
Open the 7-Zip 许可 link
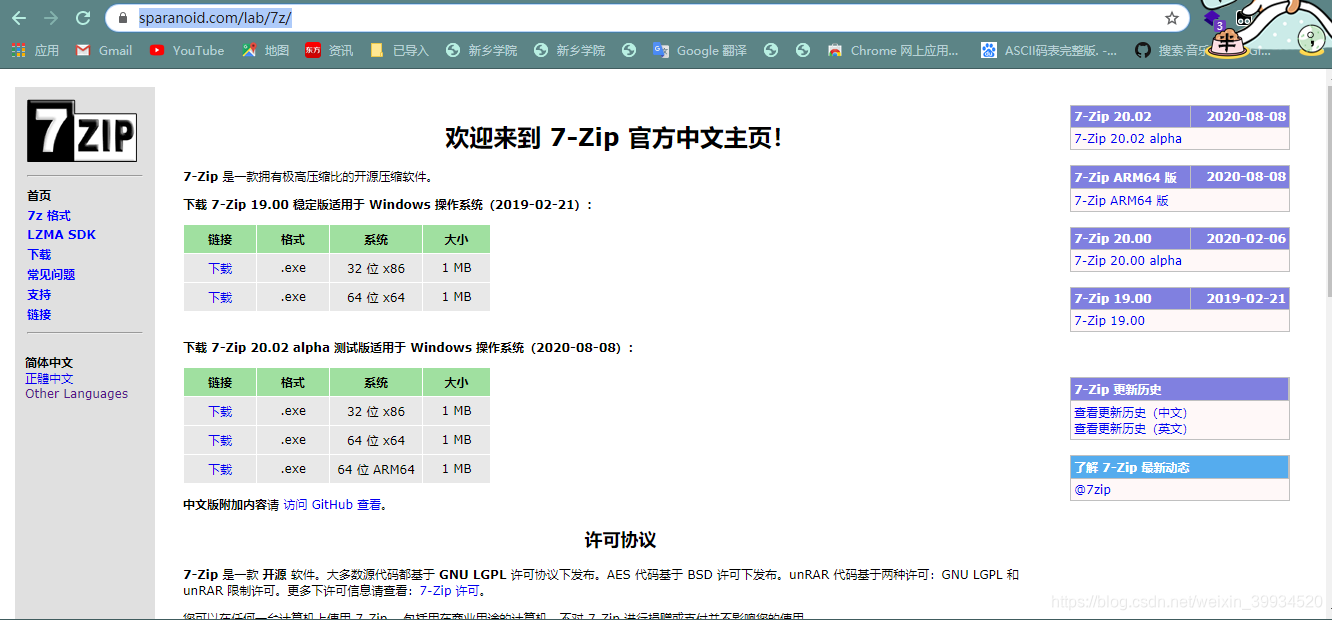coord(449,591)
